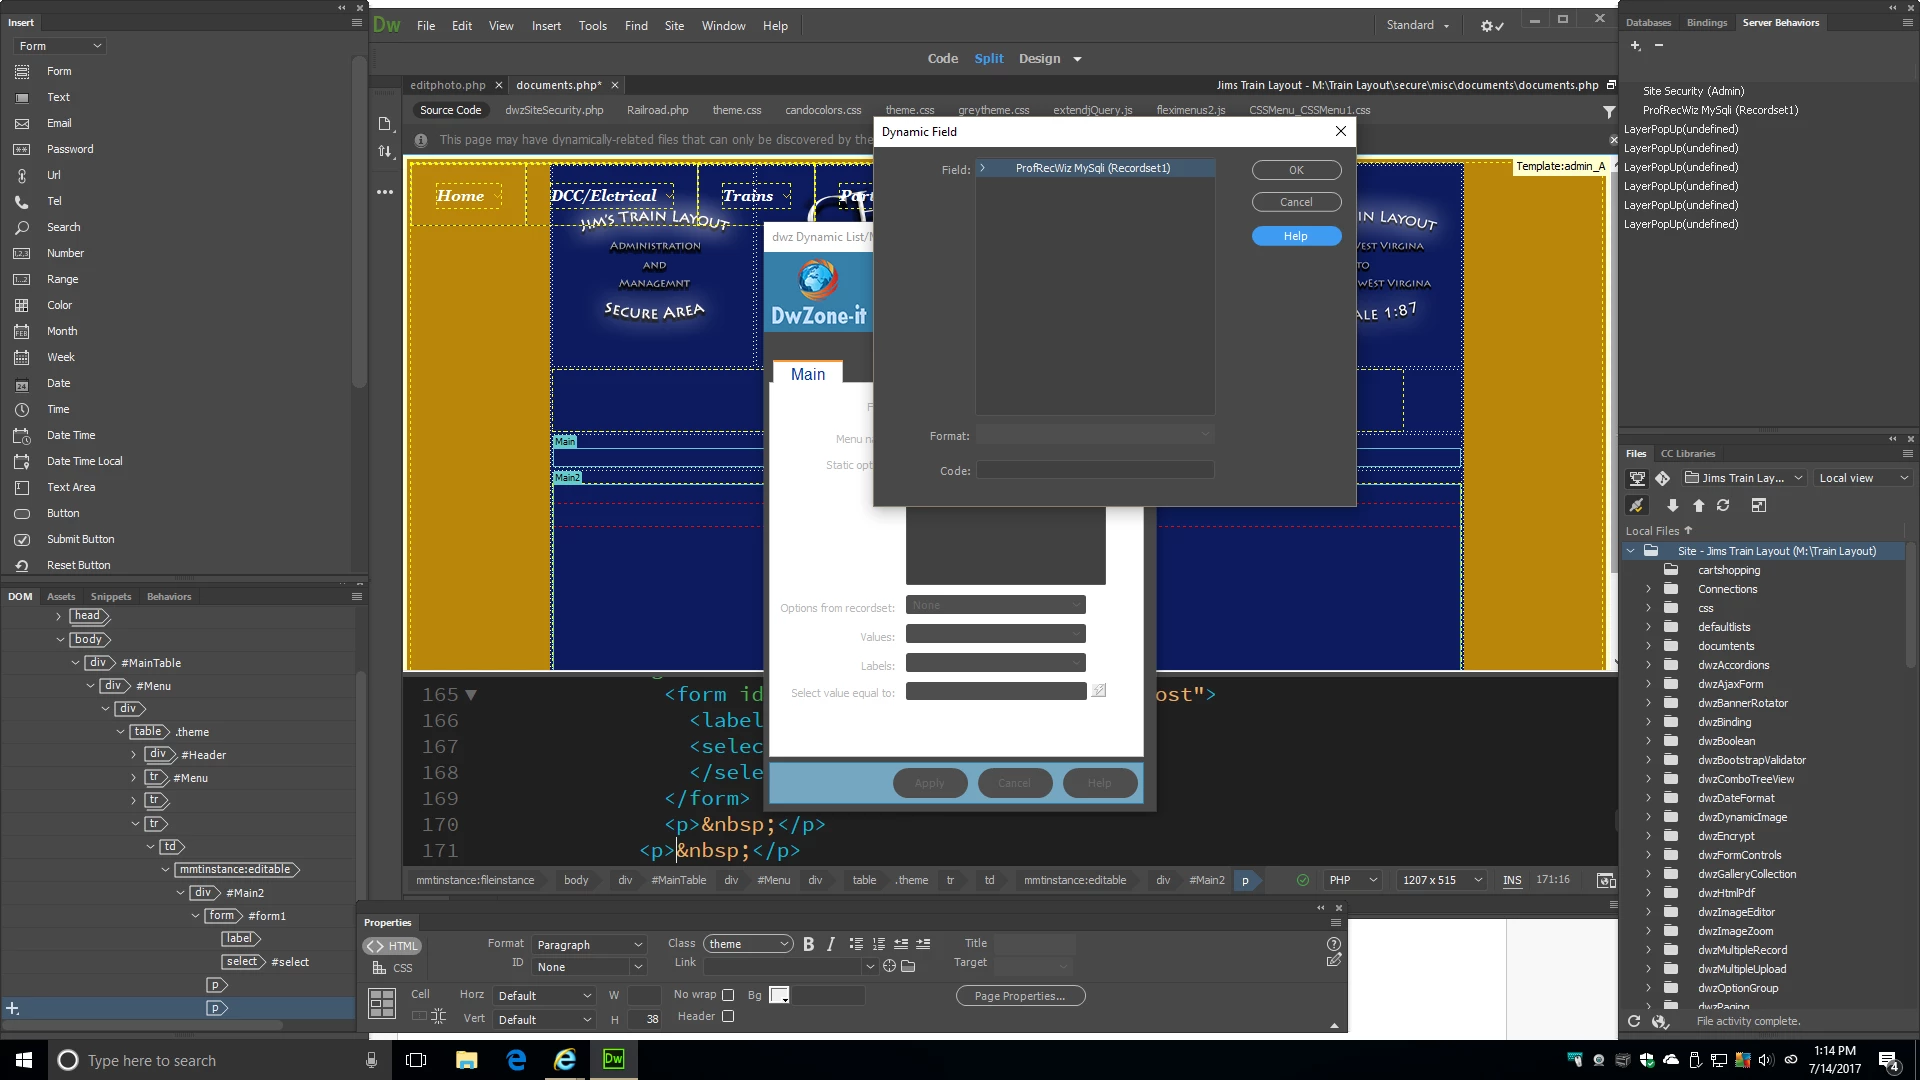The width and height of the screenshot is (1920, 1080).
Task: Click the Page Properties button
Action: click(1020, 996)
